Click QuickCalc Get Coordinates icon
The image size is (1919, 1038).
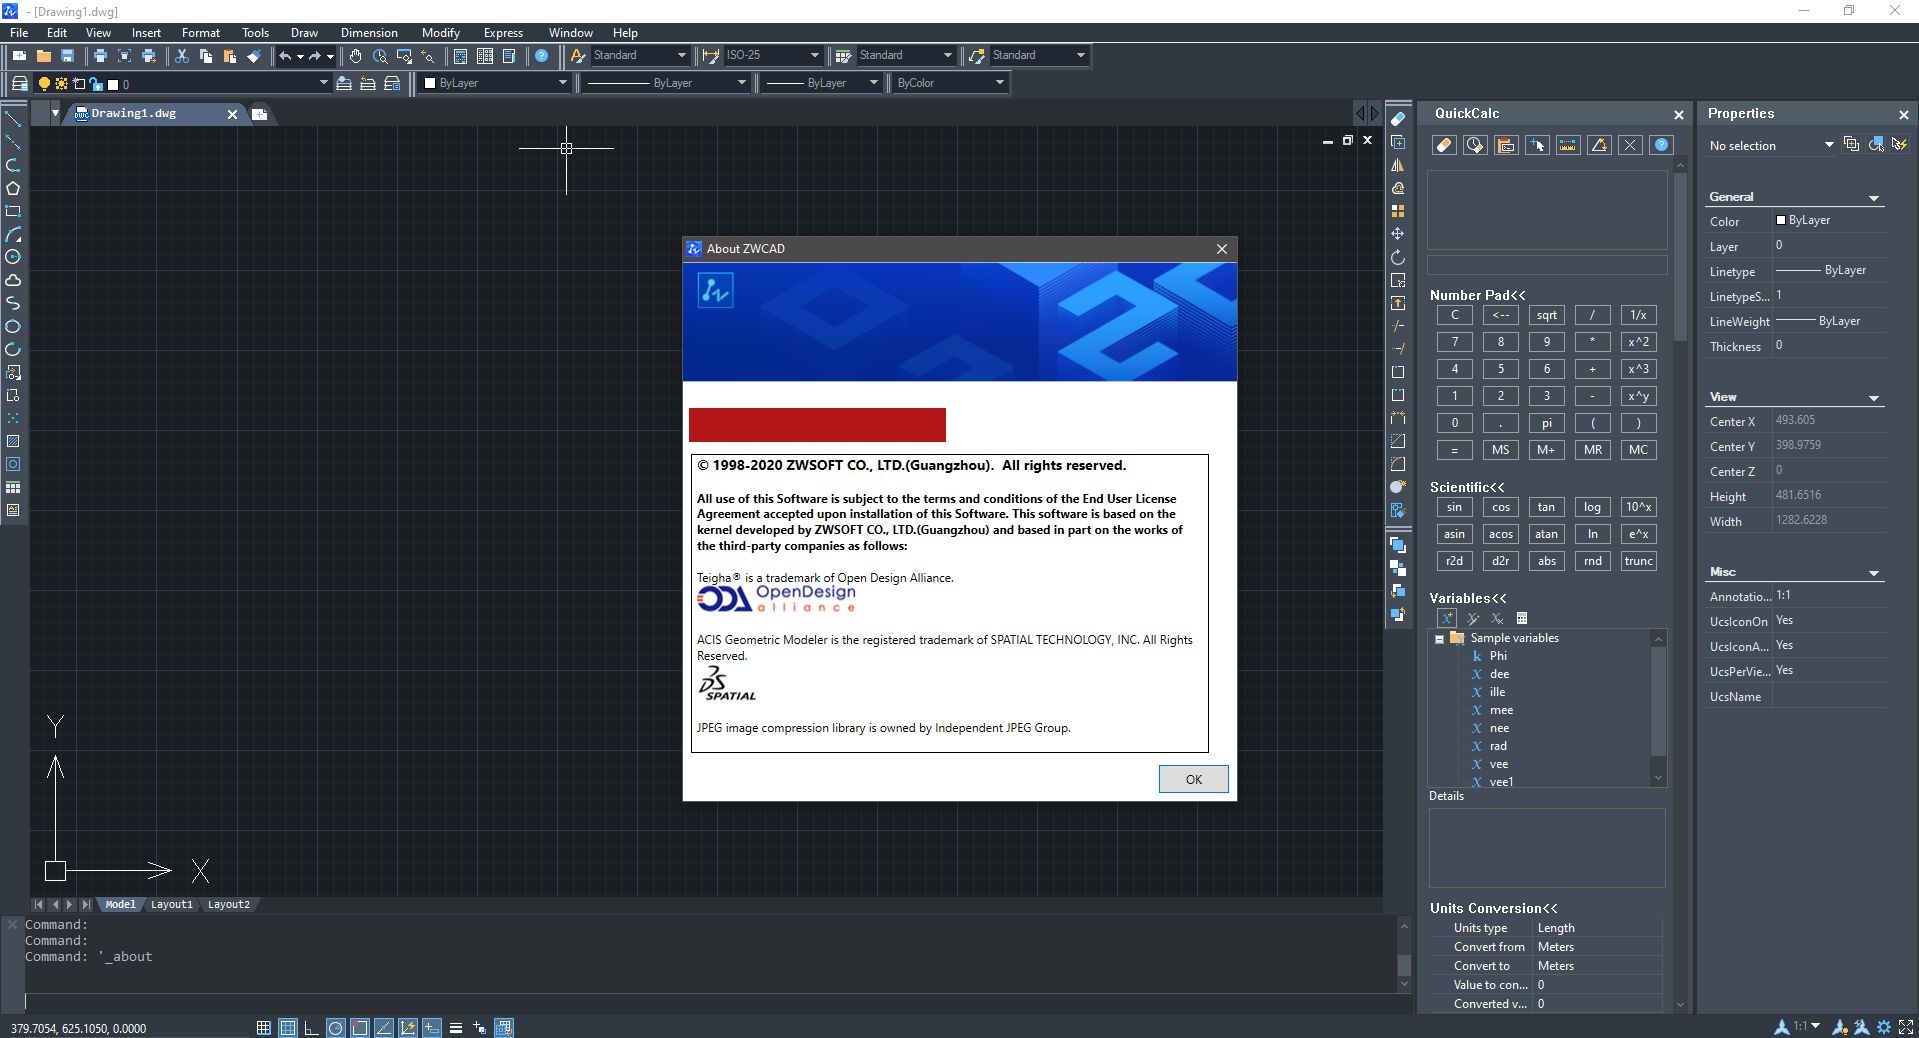click(x=1537, y=145)
